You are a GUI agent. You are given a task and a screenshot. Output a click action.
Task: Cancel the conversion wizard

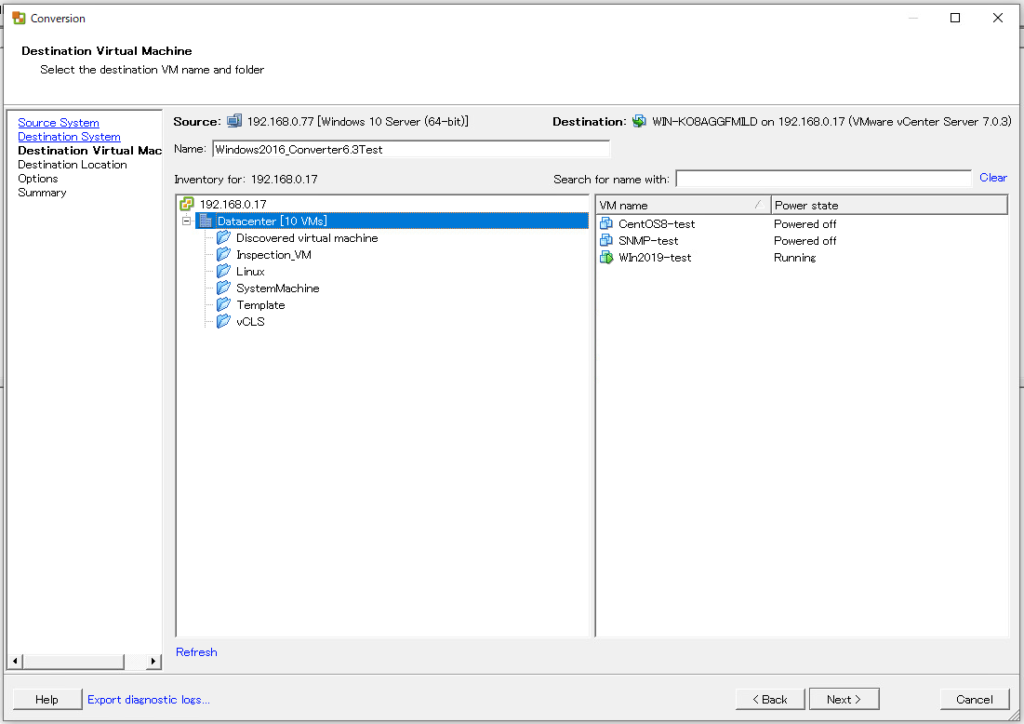(x=974, y=699)
